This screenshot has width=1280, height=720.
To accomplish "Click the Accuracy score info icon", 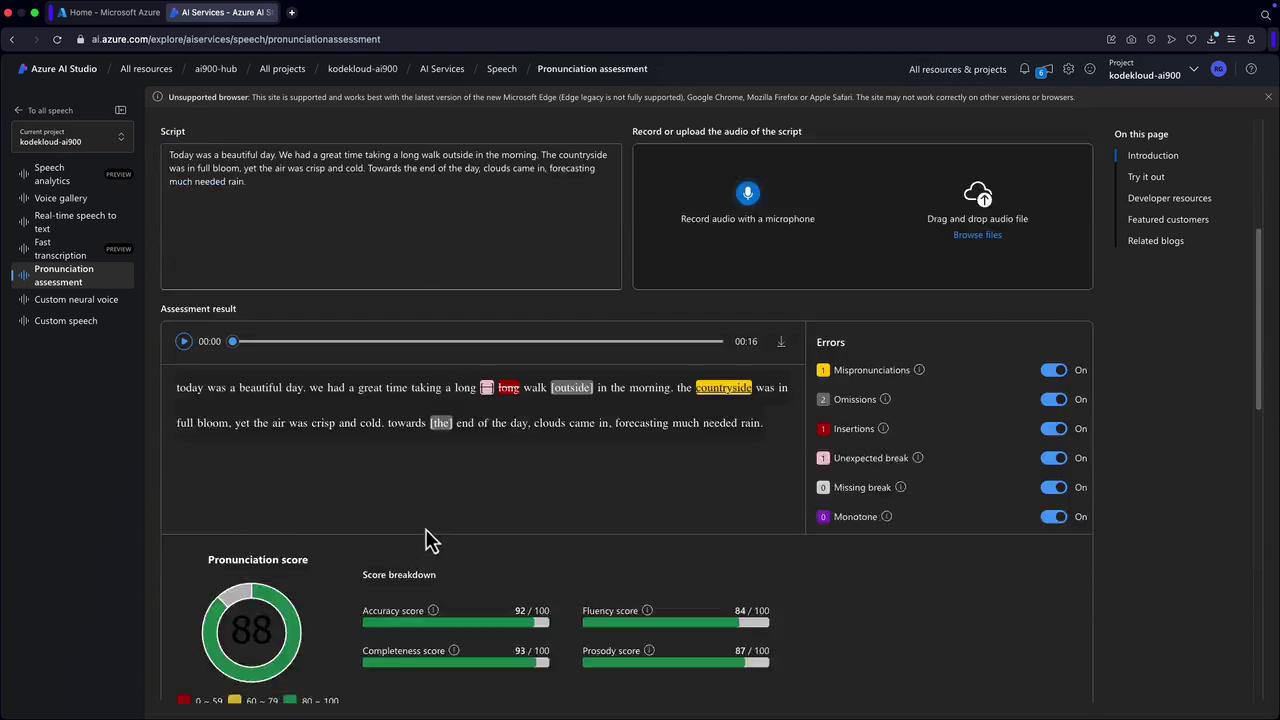I will (x=433, y=611).
